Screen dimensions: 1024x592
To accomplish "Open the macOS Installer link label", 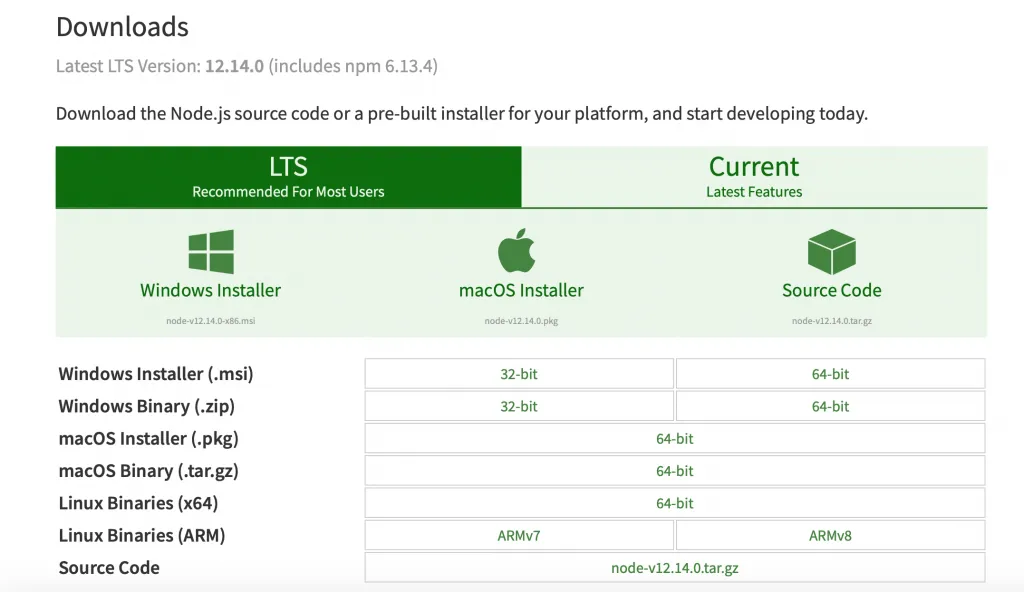I will tap(521, 290).
